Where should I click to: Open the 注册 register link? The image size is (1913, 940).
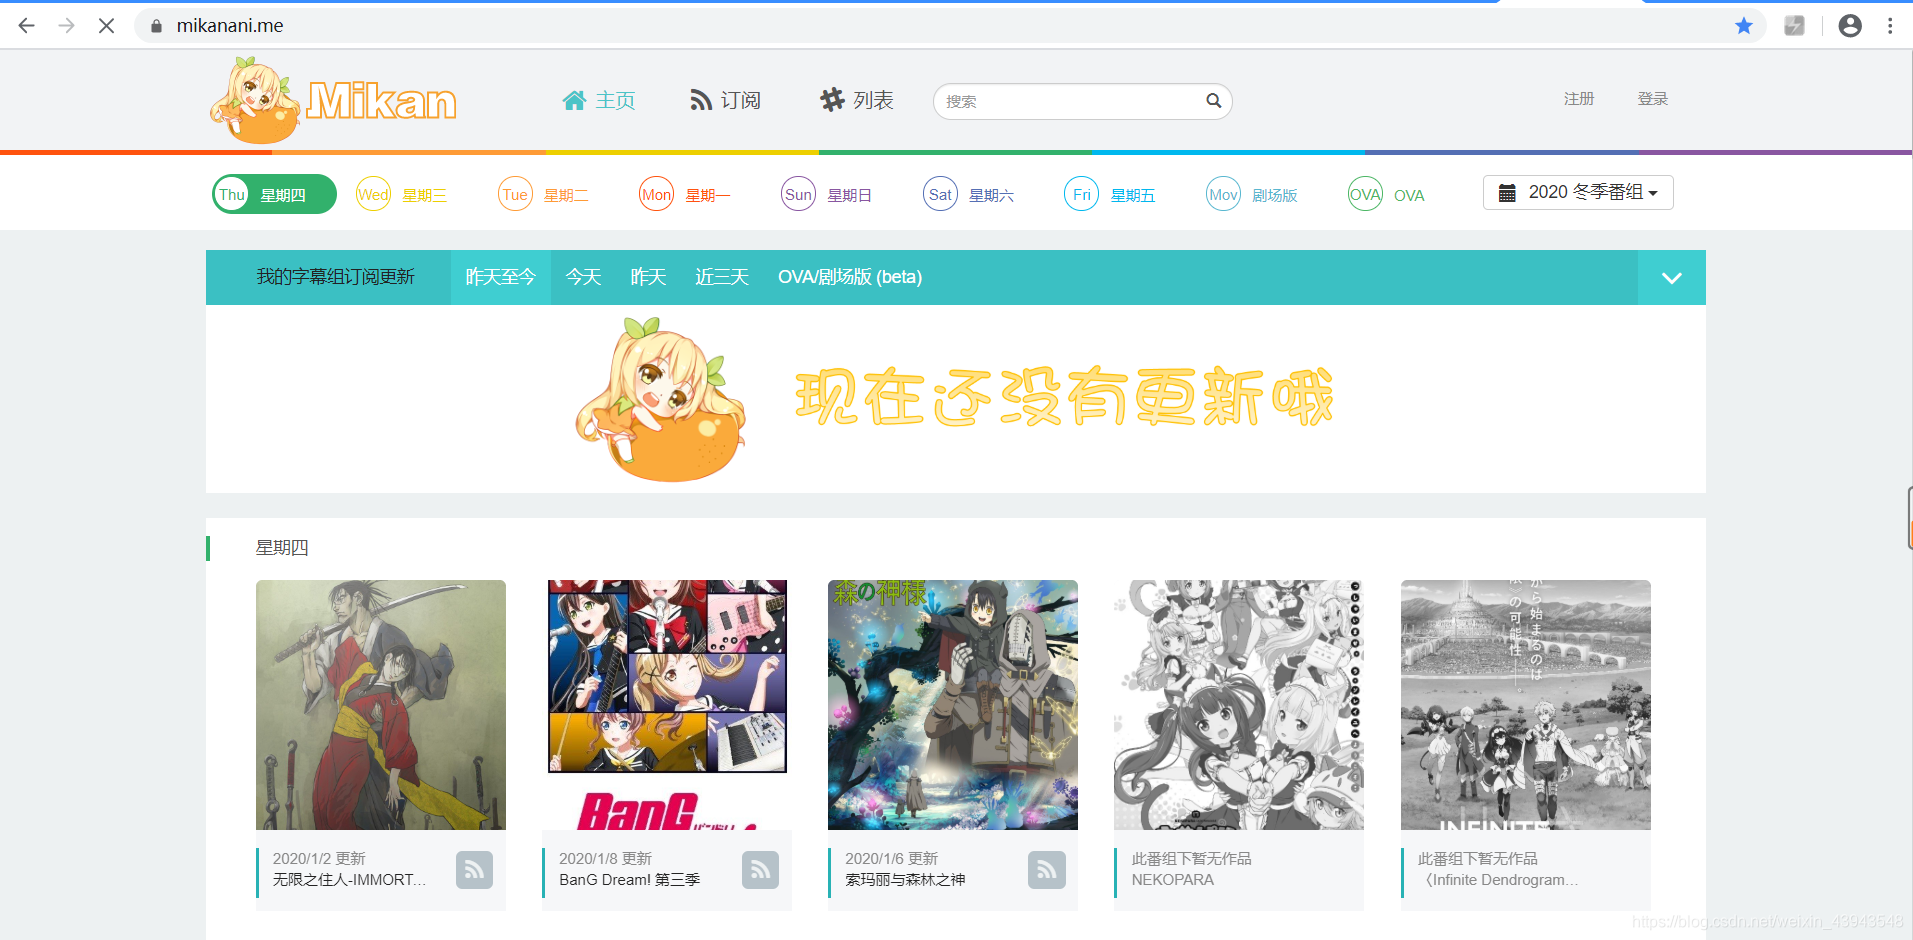point(1579,99)
